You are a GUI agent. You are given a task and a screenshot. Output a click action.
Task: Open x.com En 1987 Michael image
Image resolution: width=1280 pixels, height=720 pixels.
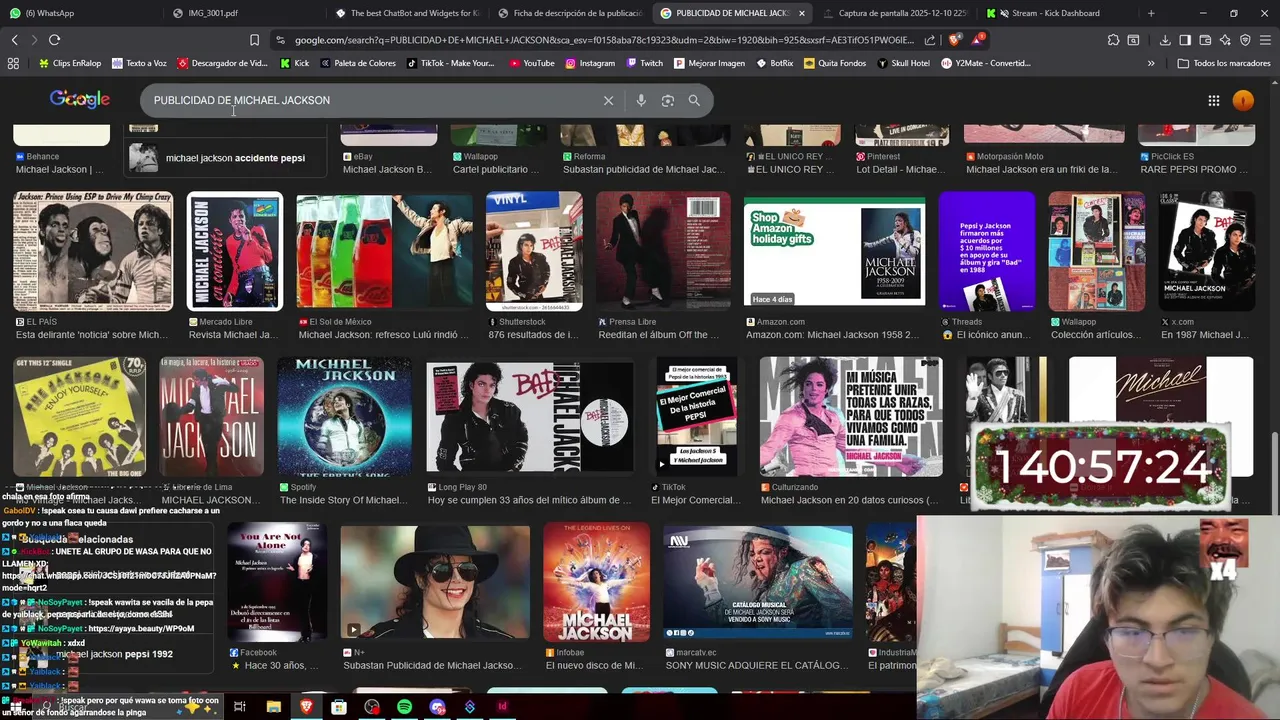(x=1207, y=251)
